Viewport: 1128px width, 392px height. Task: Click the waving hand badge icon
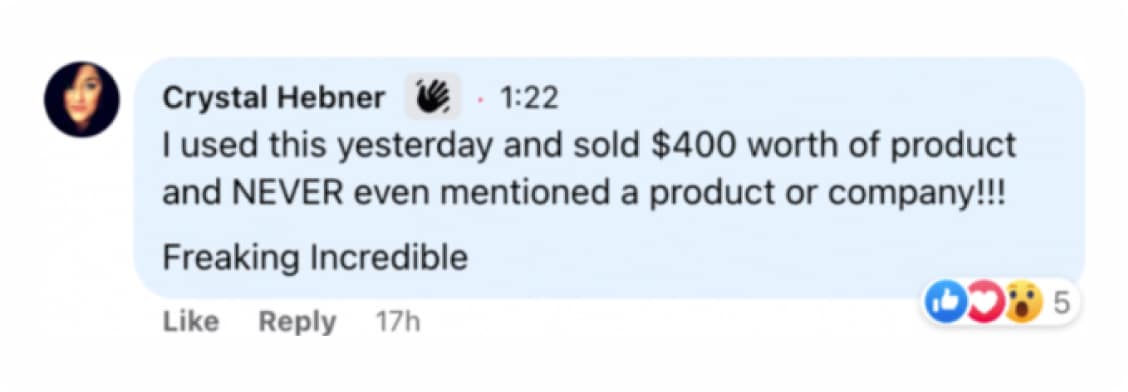pos(432,96)
